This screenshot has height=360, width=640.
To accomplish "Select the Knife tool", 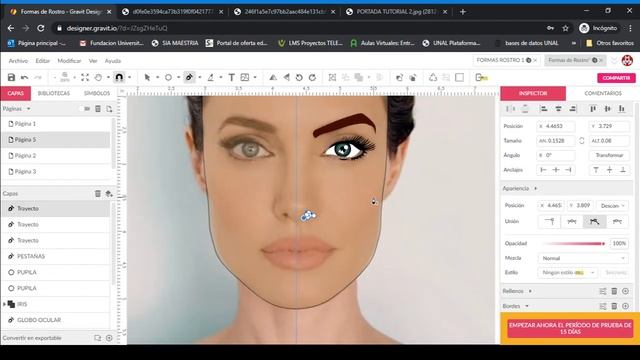I will (x=211, y=78).
